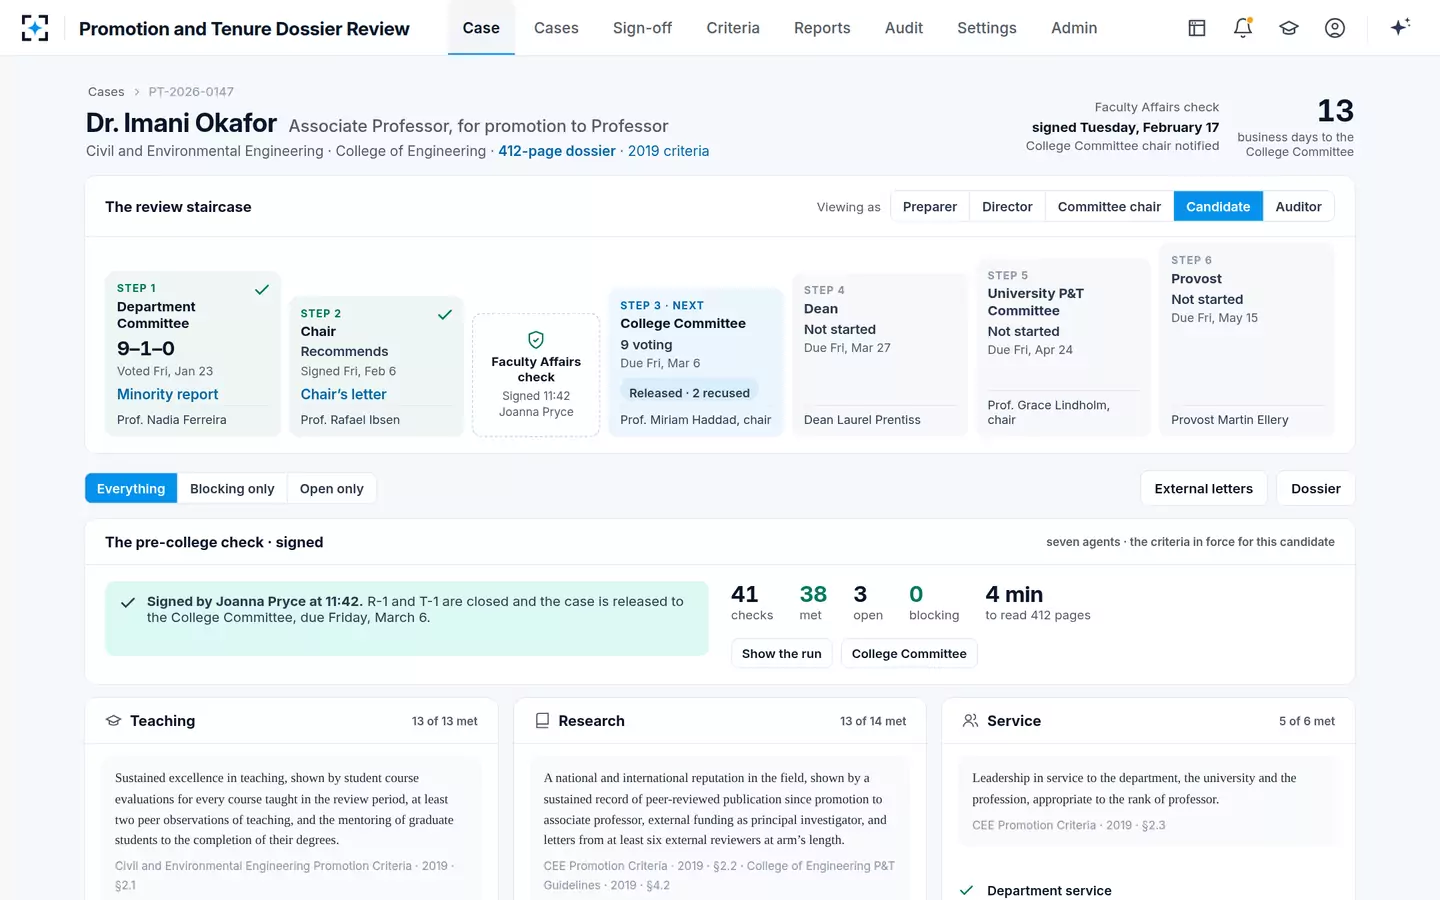The image size is (1440, 900).
Task: Click the graduation cap icon in header
Action: point(1289,28)
